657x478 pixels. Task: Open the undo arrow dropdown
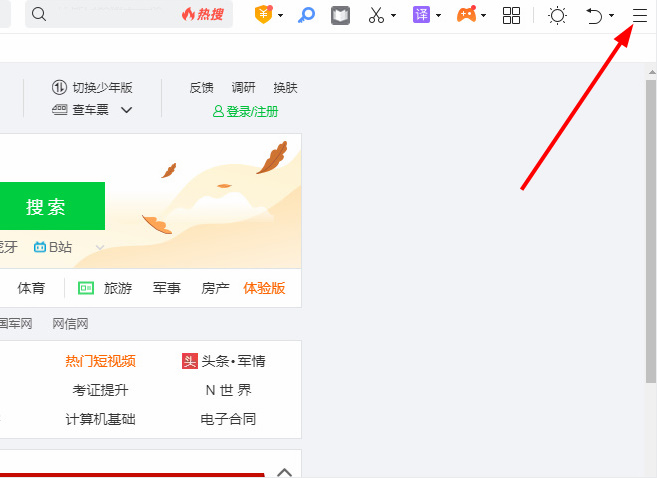611,16
